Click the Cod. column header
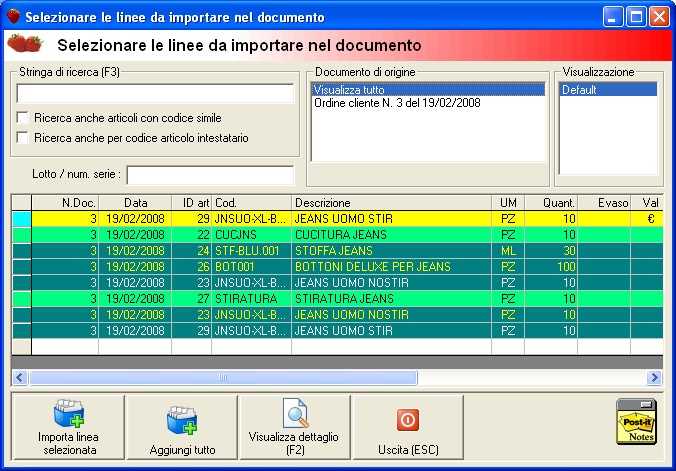 (251, 203)
